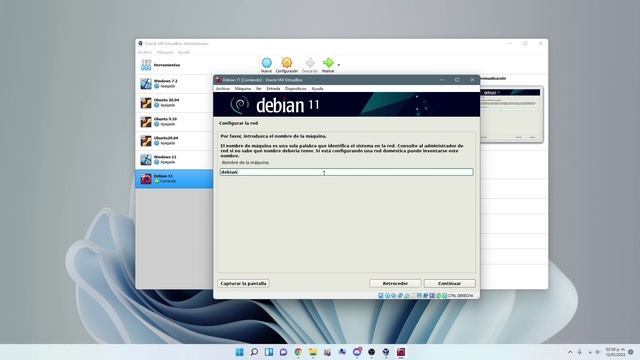Click the hard disk activity icon in VM status bar
The height and width of the screenshot is (360, 640).
[x=381, y=296]
